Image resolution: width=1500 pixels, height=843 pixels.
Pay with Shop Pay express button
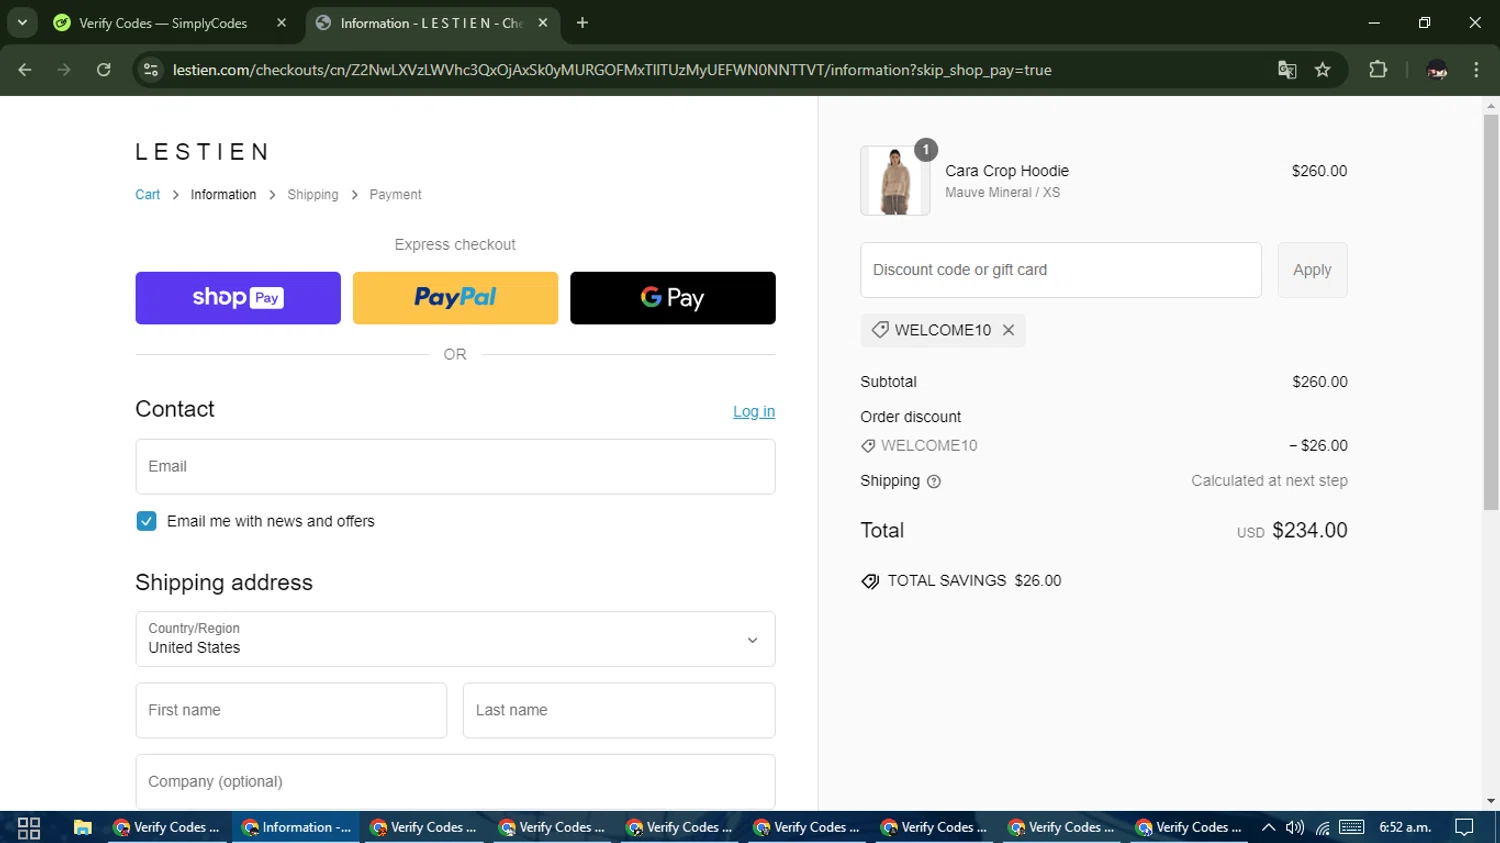coord(238,298)
